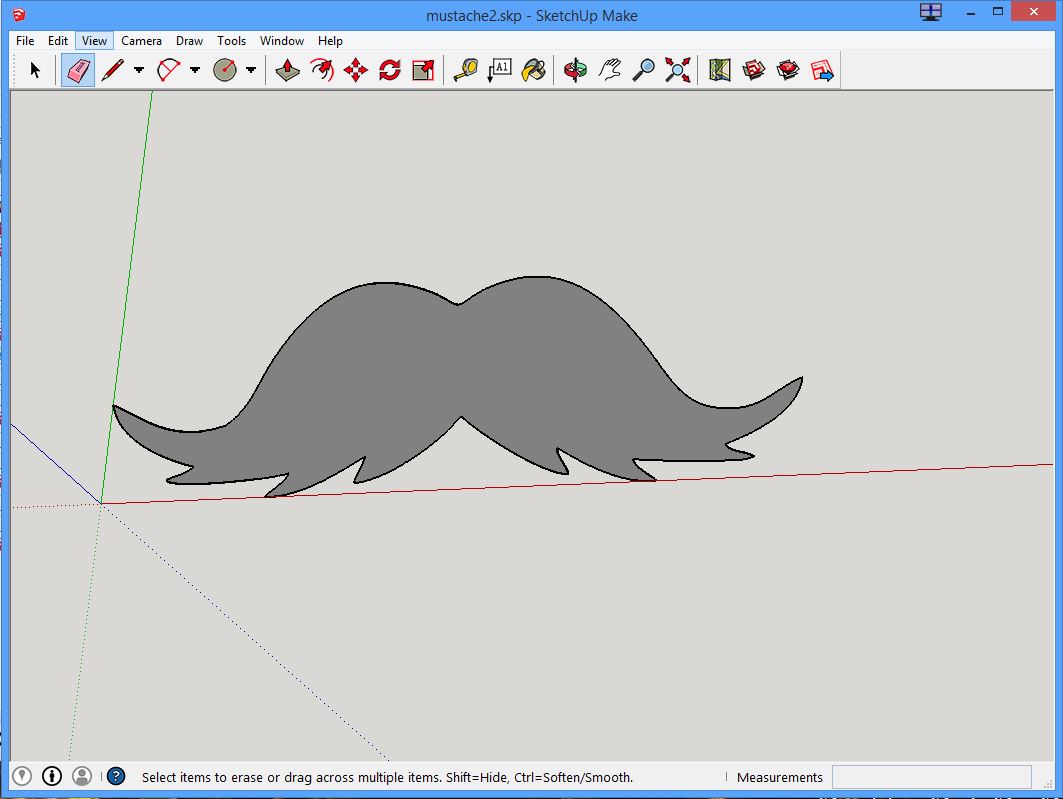
Task: Open the Camera menu
Action: coord(141,41)
